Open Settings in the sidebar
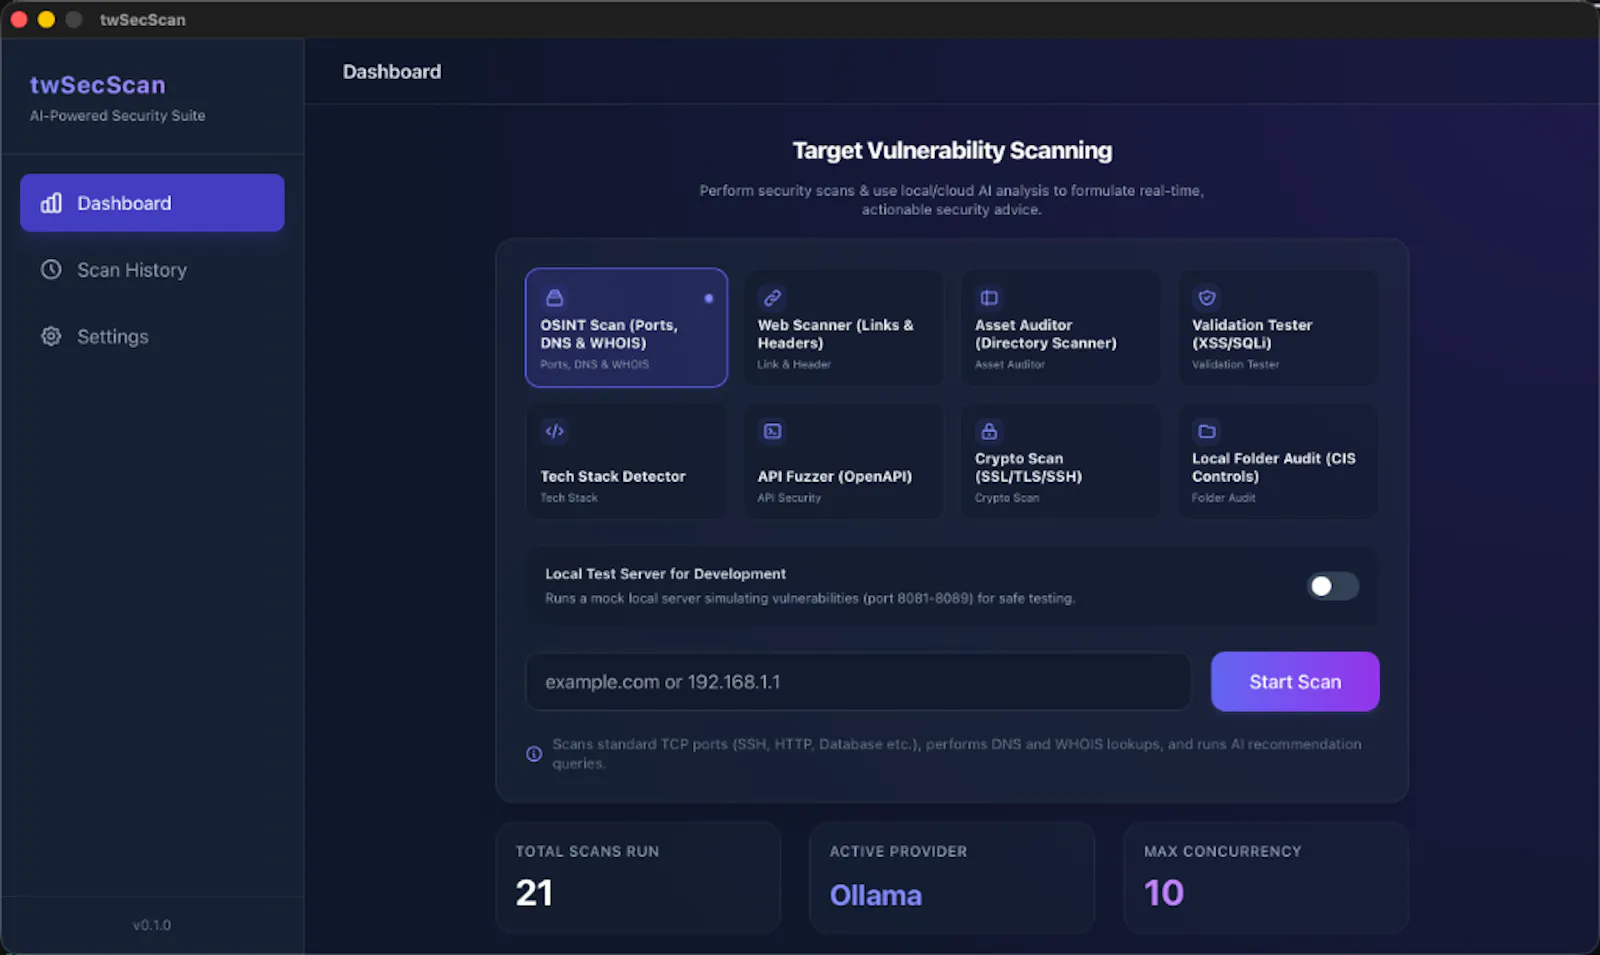Viewport: 1600px width, 955px height. 152,337
